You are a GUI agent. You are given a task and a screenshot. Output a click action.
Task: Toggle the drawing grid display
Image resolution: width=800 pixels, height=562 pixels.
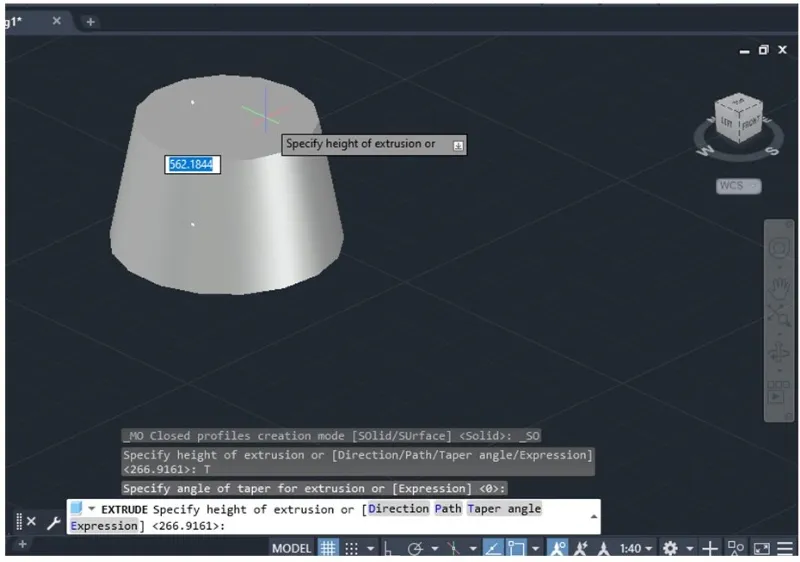click(328, 548)
